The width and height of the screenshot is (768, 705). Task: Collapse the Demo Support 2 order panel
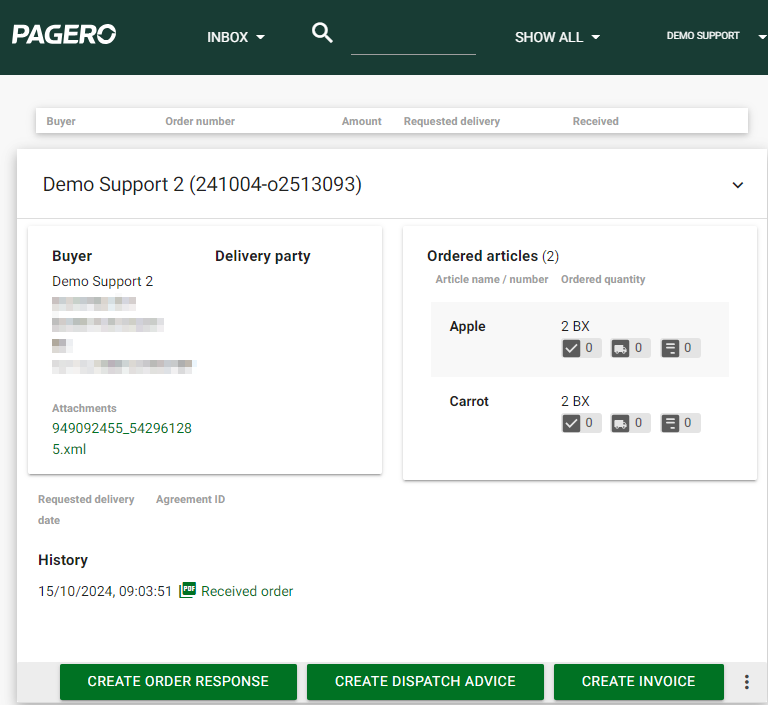click(x=738, y=185)
